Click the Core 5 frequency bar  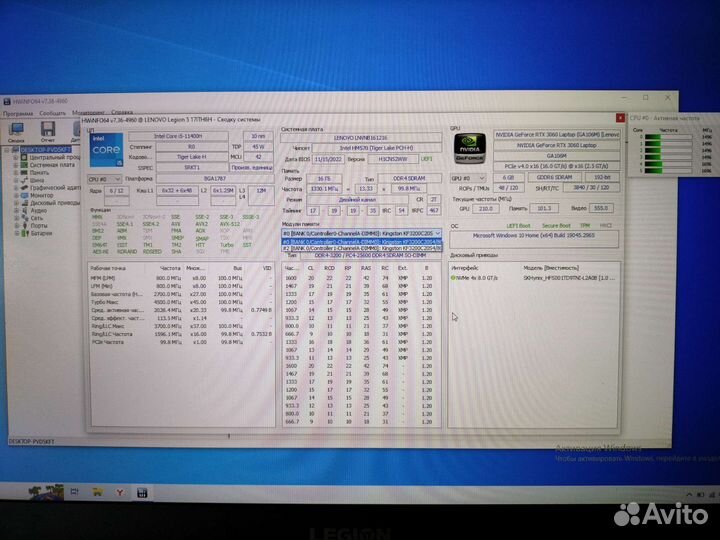(668, 171)
